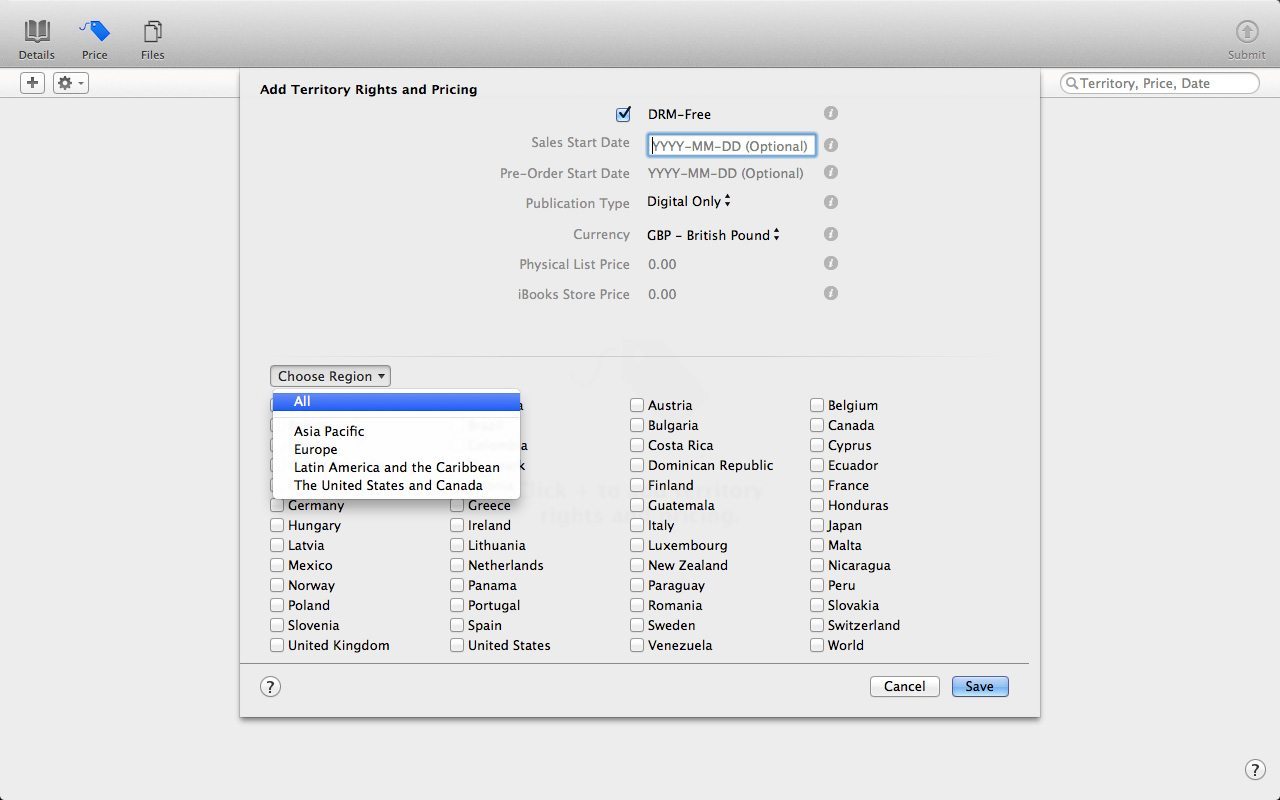Check the Ireland territory box
Screen dimensions: 1280x800
tap(457, 525)
